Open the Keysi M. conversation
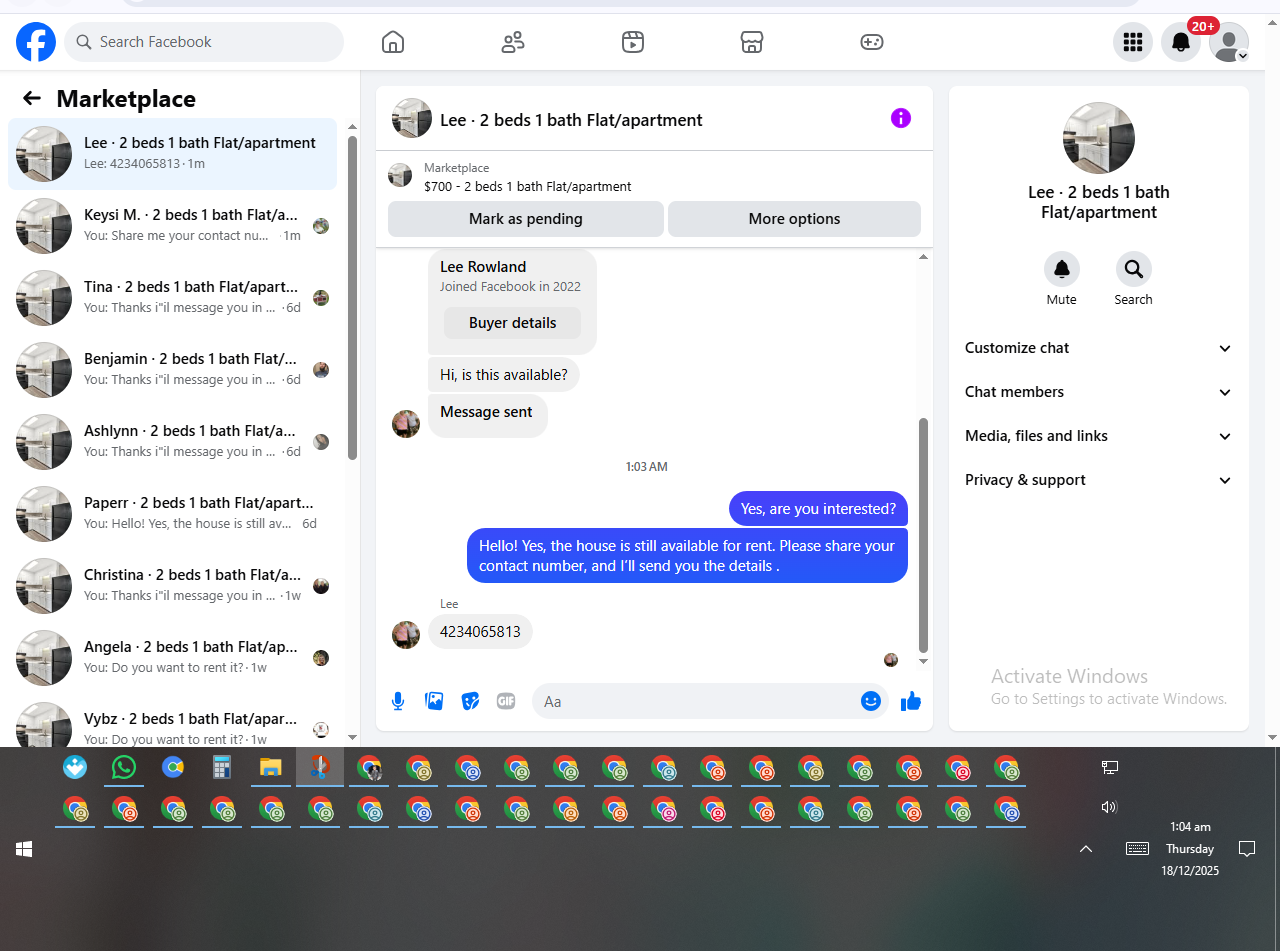The height and width of the screenshot is (951, 1280). 172,226
